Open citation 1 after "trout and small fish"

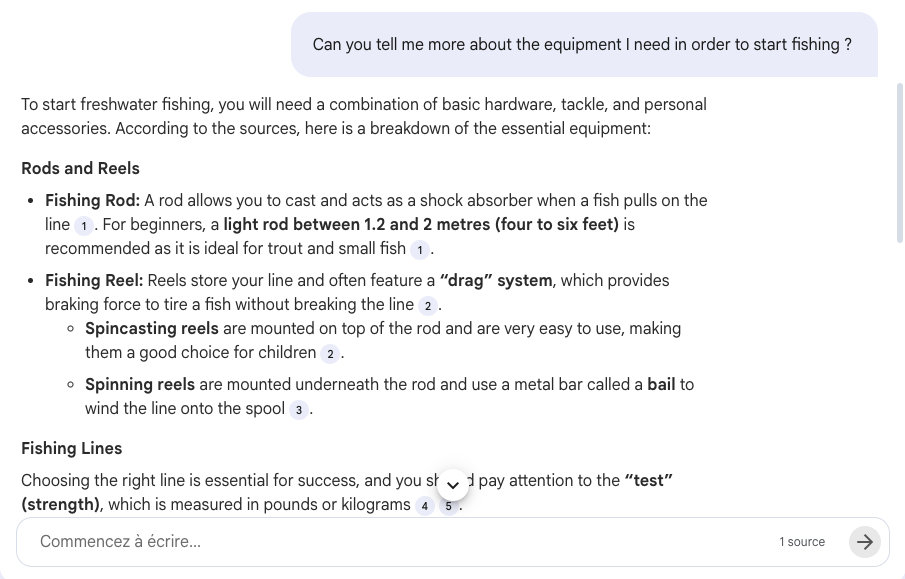pyautogui.click(x=420, y=250)
